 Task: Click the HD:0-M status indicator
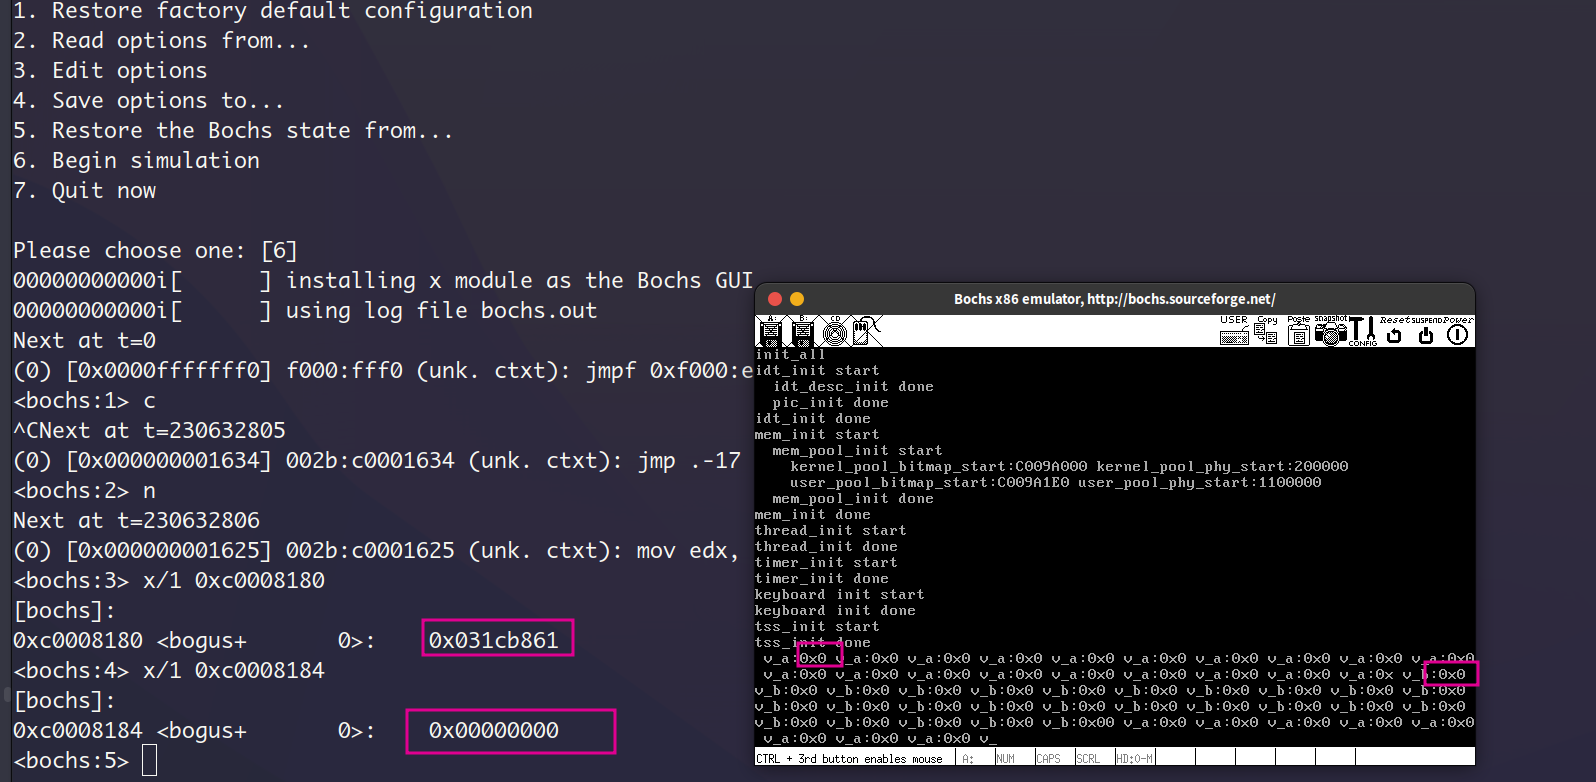click(x=1135, y=759)
